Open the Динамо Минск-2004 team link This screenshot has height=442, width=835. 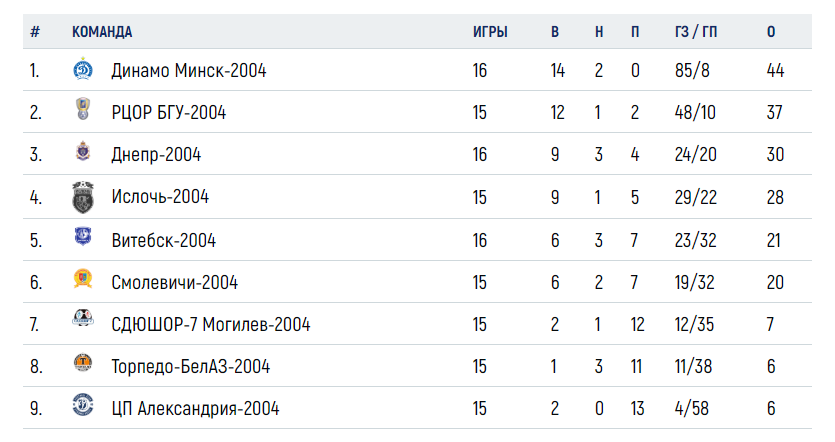(189, 70)
